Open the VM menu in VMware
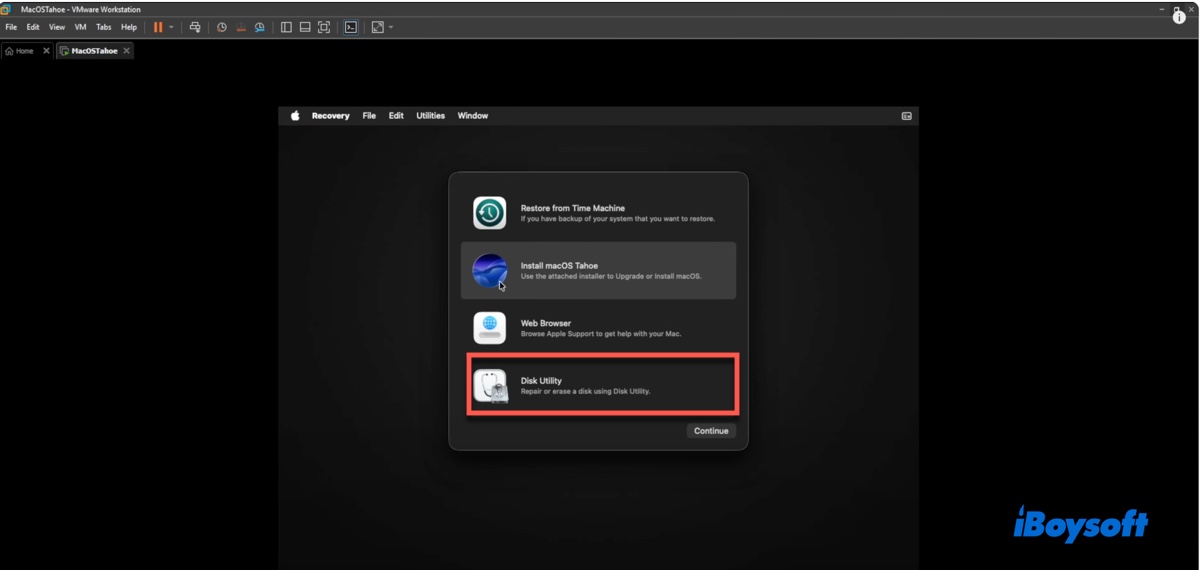The height and width of the screenshot is (570, 1200). pos(80,27)
